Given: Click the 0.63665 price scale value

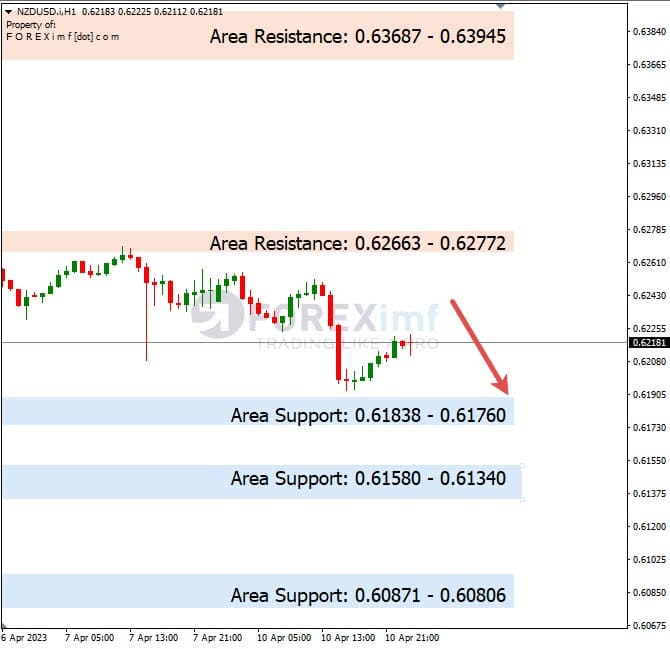Looking at the screenshot, I should point(649,65).
